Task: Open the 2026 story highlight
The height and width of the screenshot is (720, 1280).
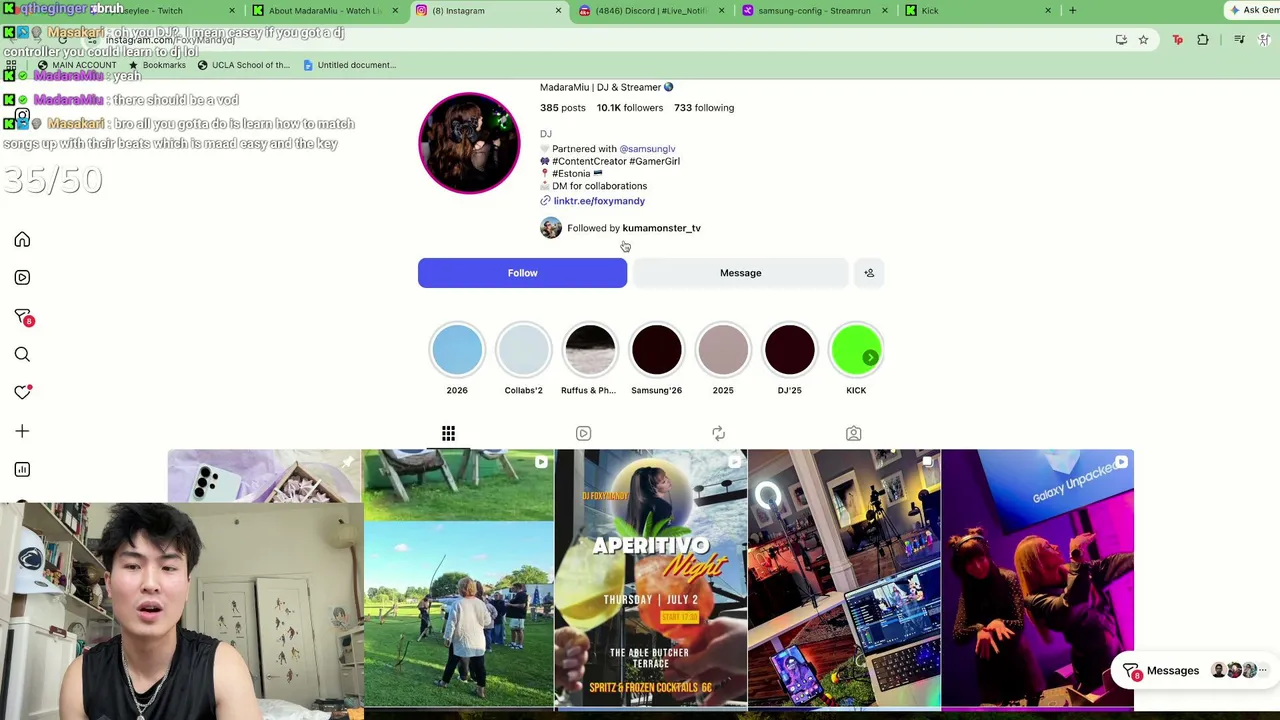Action: click(457, 350)
